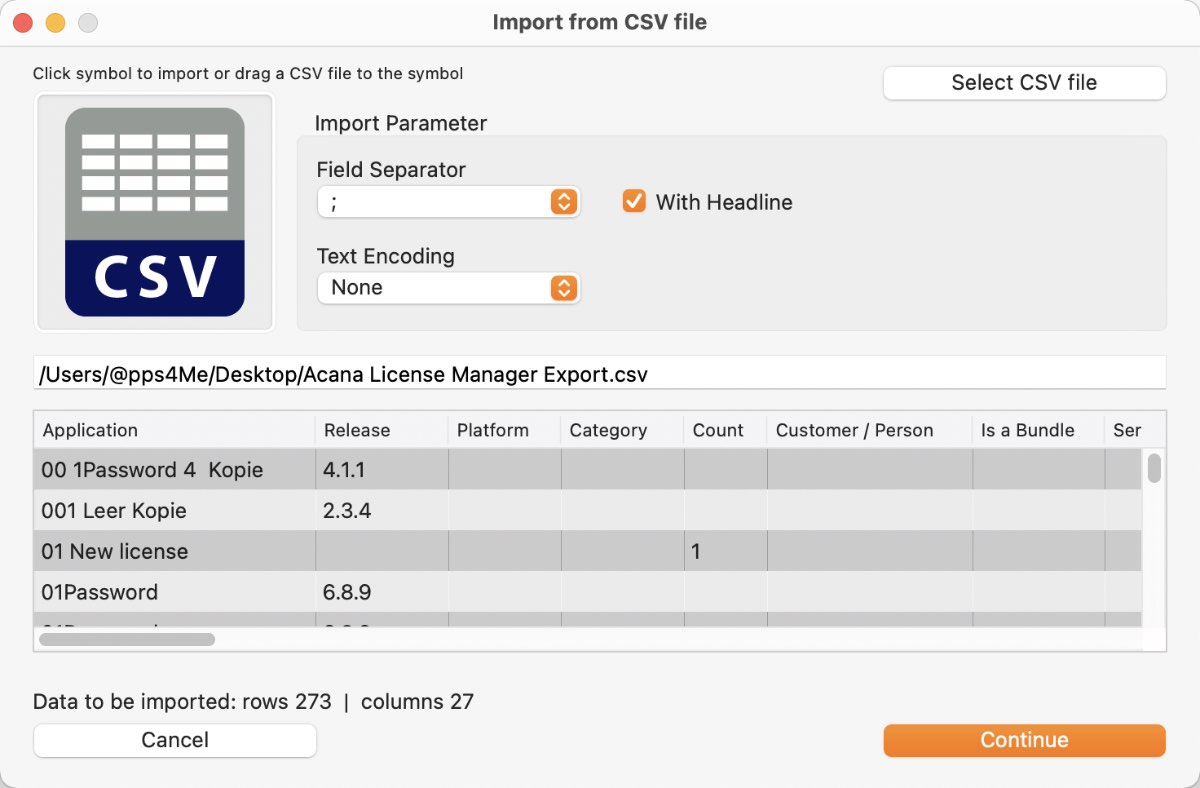This screenshot has height=788, width=1200.
Task: Click the Cancel button
Action: point(175,740)
